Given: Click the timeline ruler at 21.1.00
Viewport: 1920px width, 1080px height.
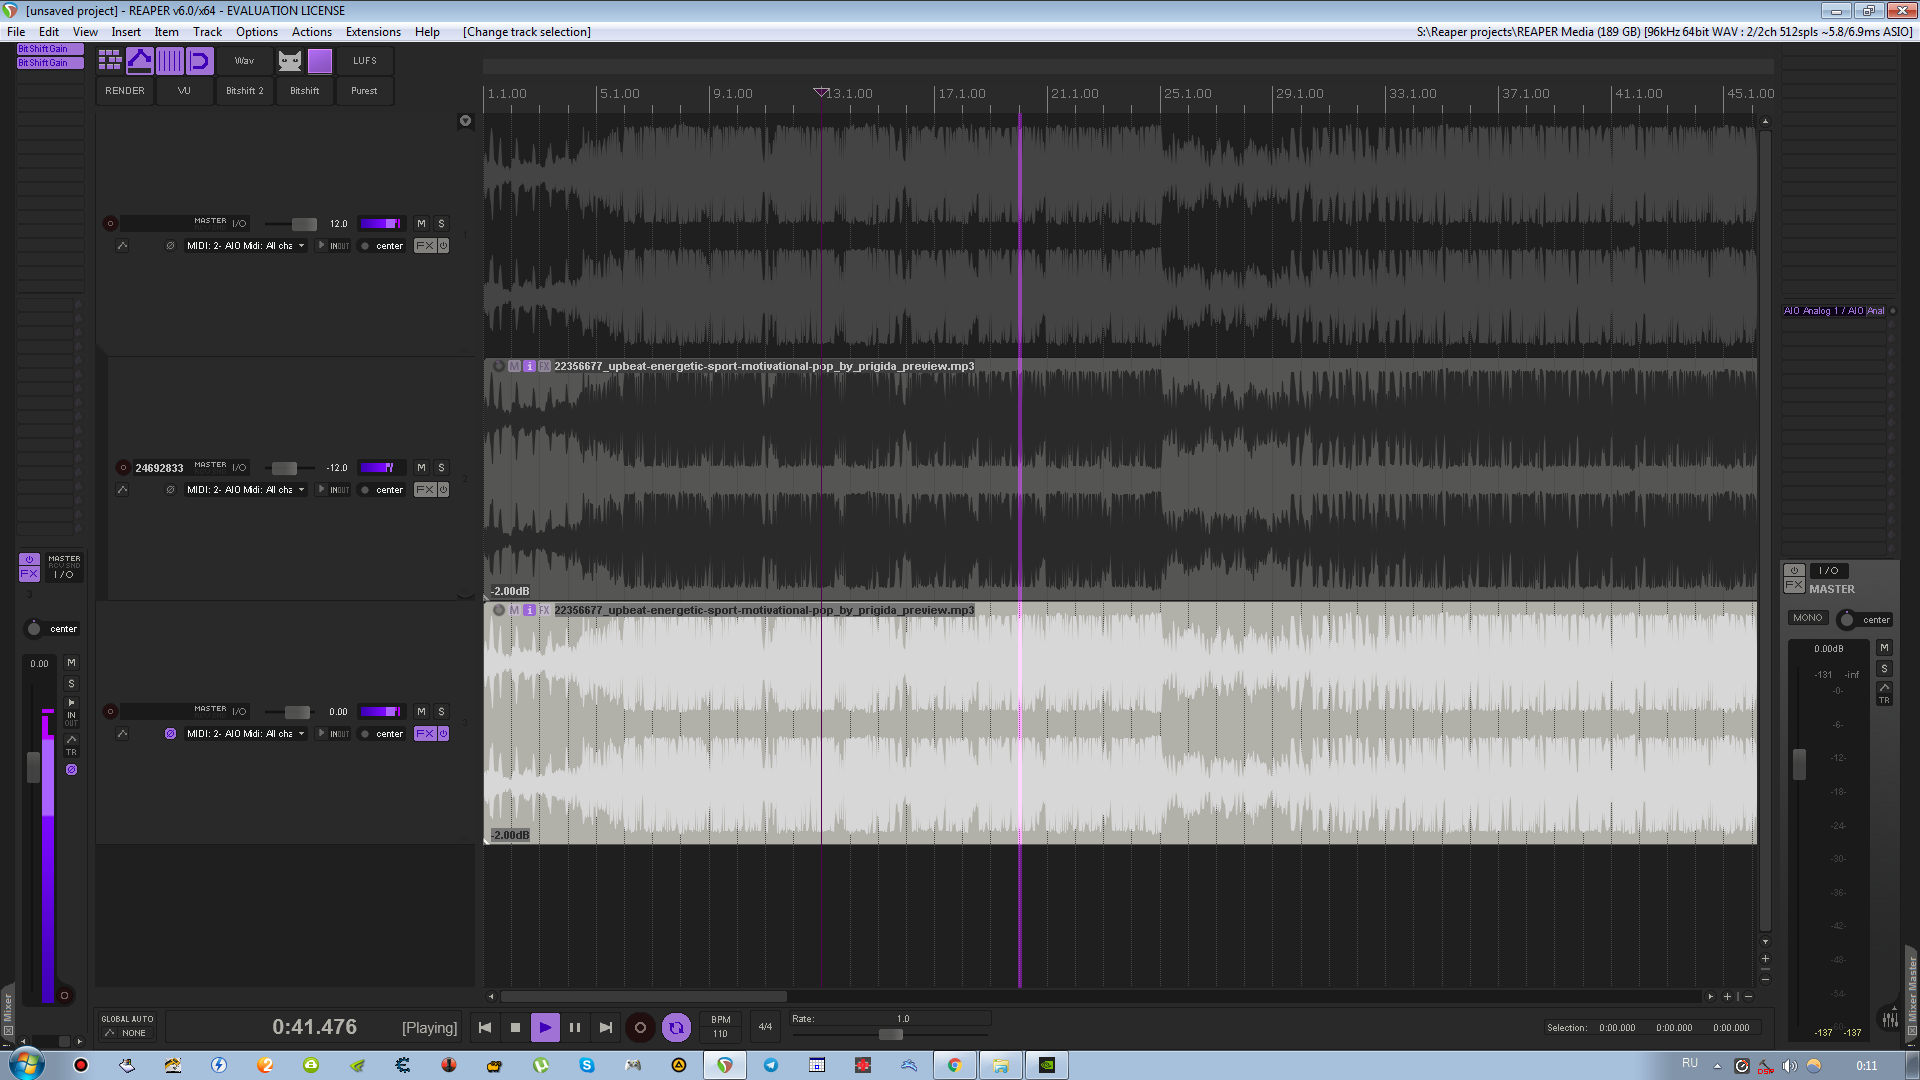Looking at the screenshot, I should (1074, 94).
